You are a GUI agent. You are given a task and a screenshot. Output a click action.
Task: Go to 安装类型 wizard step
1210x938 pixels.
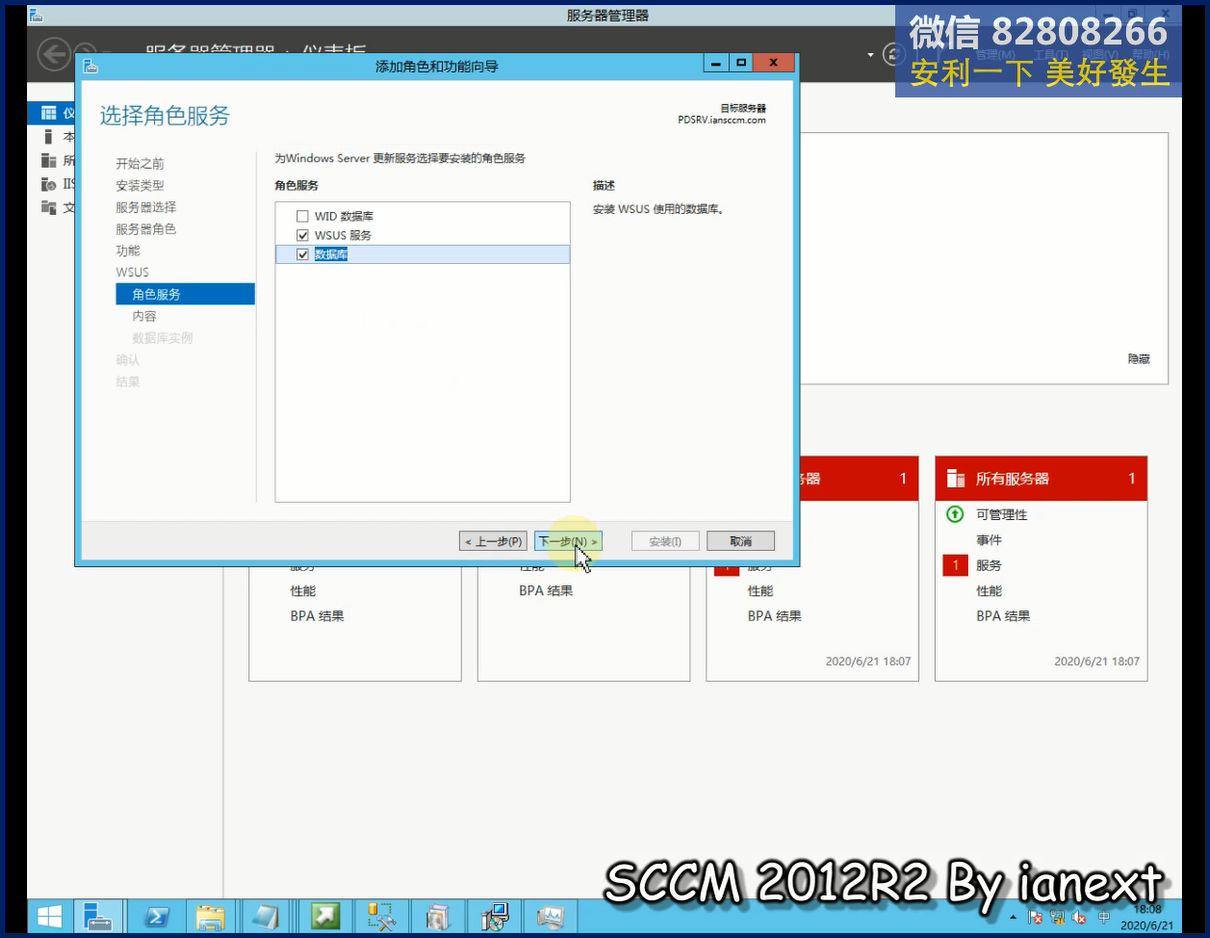coord(140,186)
